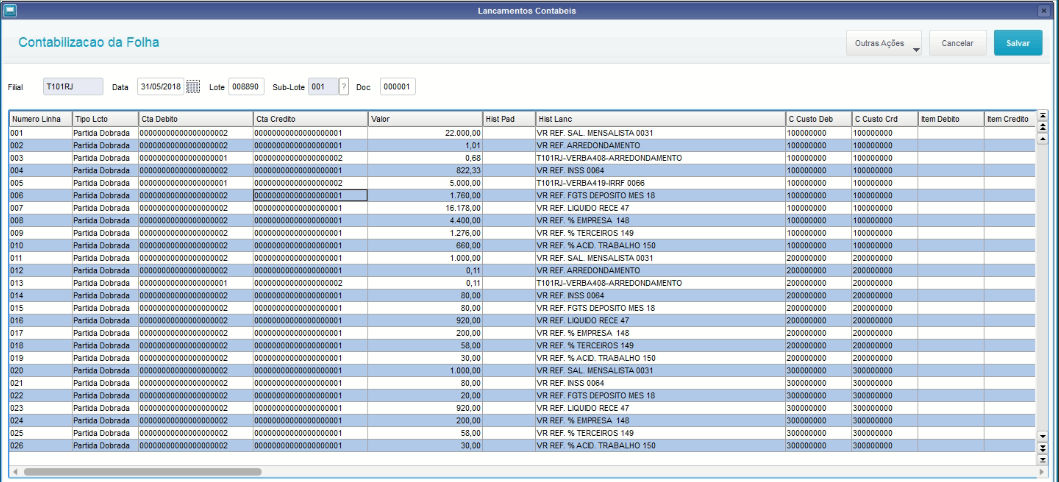This screenshot has height=482, width=1059.
Task: Select the Hist Lanc column header
Action: coord(661,119)
